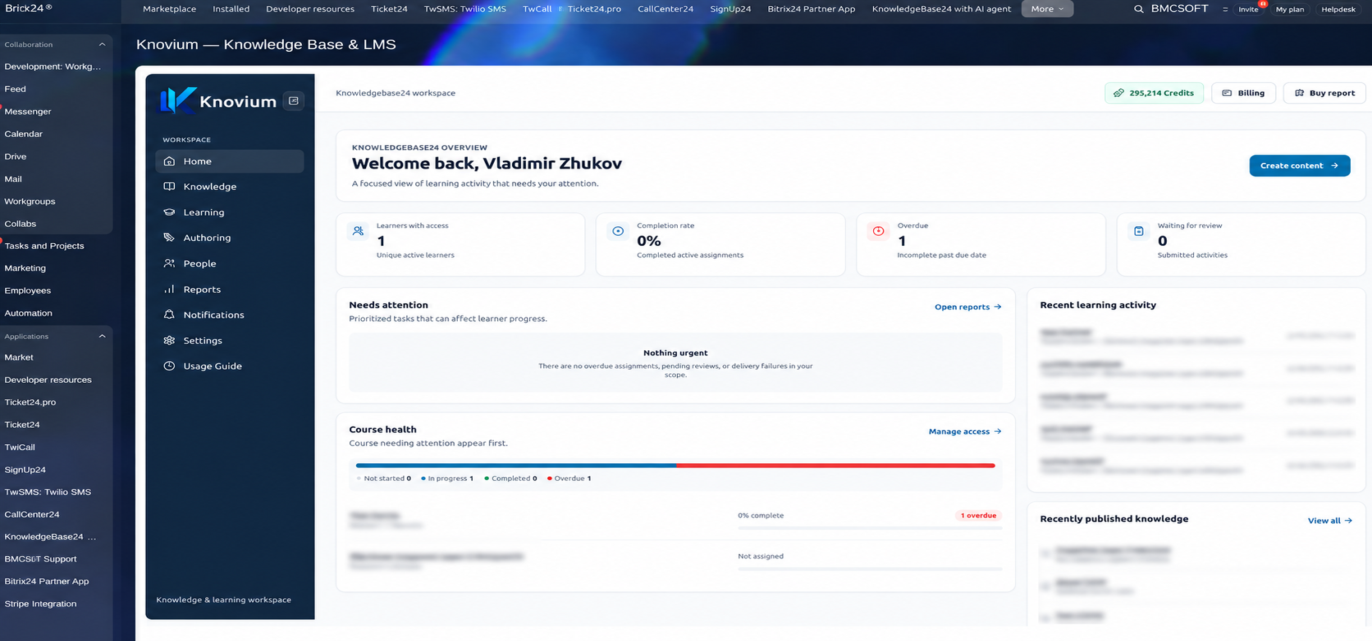This screenshot has width=1372, height=641.
Task: Click the Billing button
Action: click(1243, 93)
